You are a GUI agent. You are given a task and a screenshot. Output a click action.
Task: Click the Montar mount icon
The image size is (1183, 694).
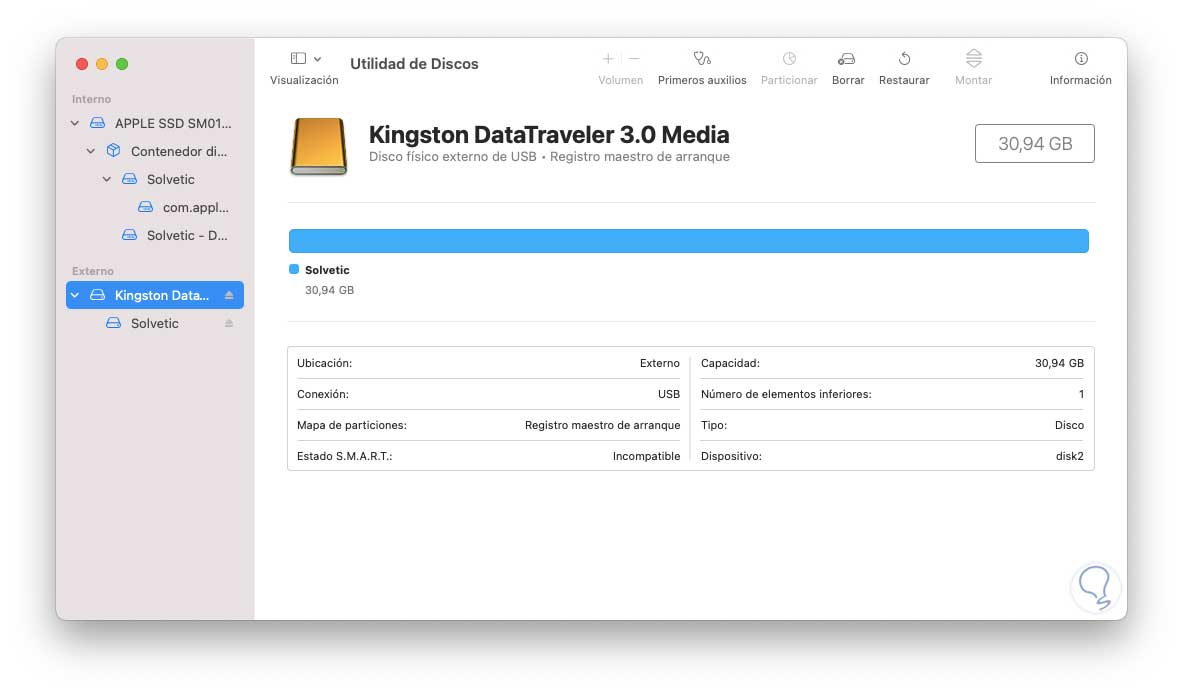[973, 58]
